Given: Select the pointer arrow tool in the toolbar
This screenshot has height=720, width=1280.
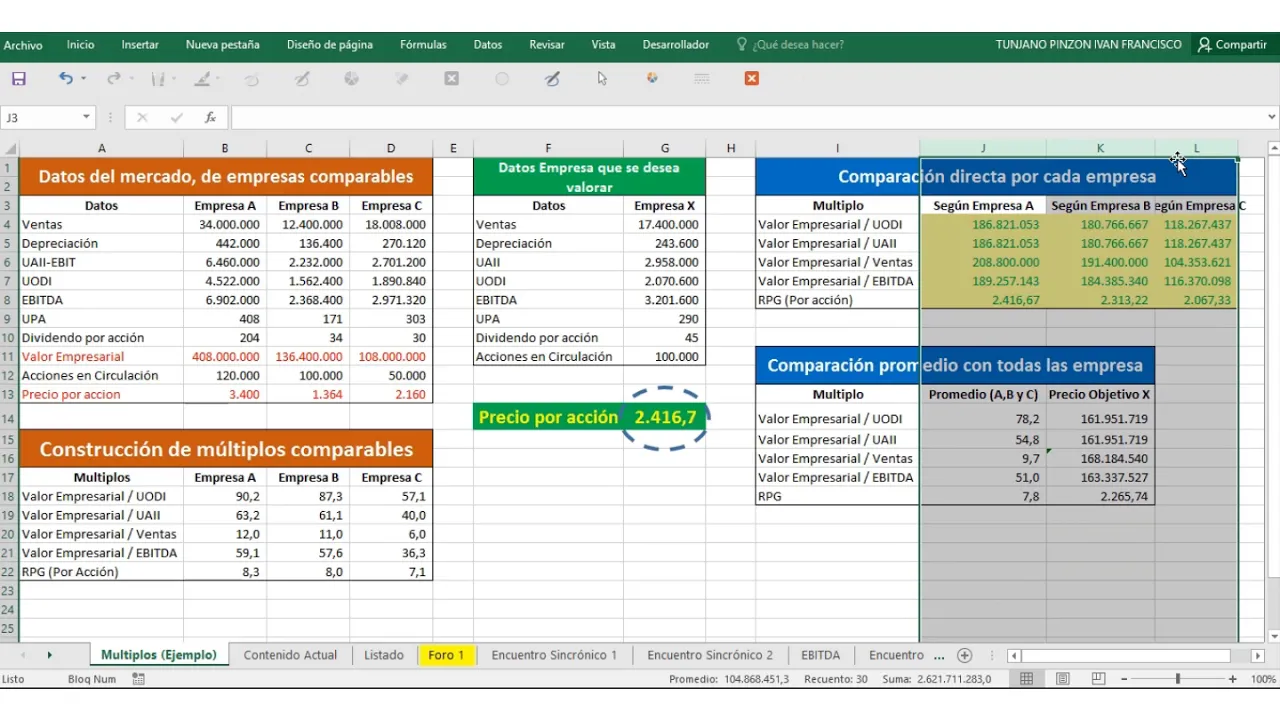Looking at the screenshot, I should click(x=602, y=78).
